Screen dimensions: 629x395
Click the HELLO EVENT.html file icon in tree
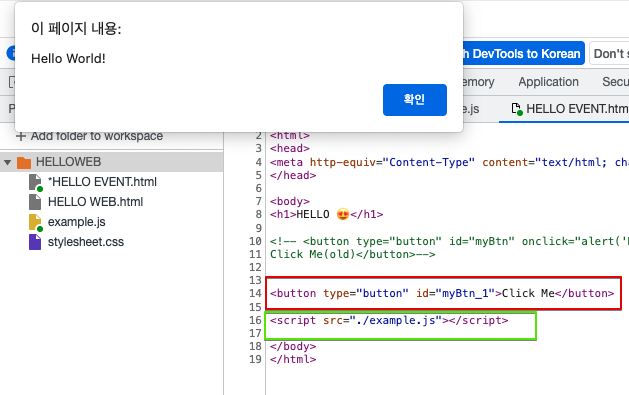(x=35, y=182)
